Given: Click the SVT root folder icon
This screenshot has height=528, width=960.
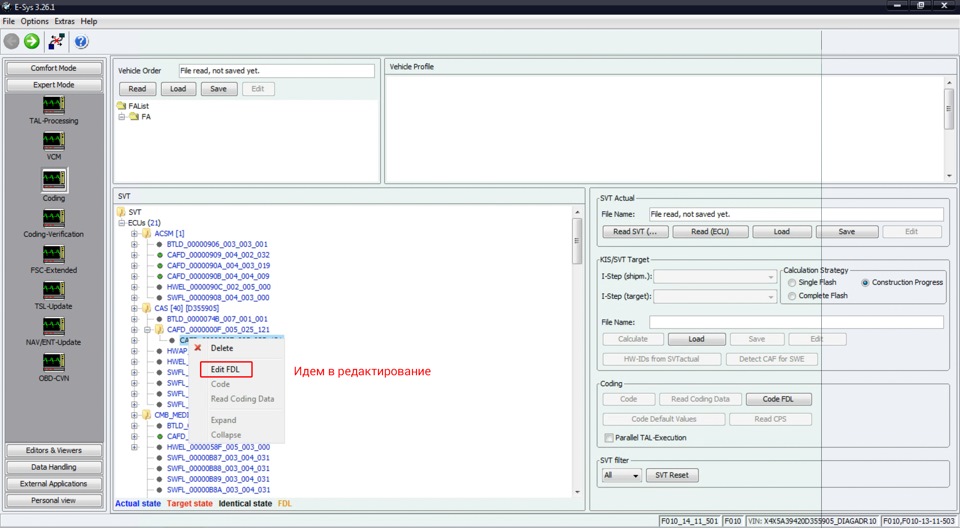Looking at the screenshot, I should click(121, 212).
